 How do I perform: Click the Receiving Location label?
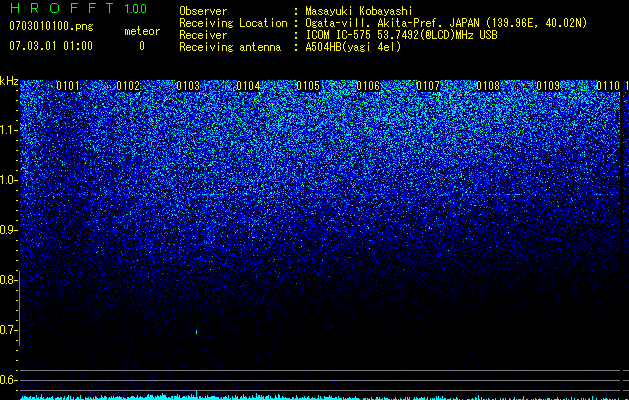click(x=233, y=23)
